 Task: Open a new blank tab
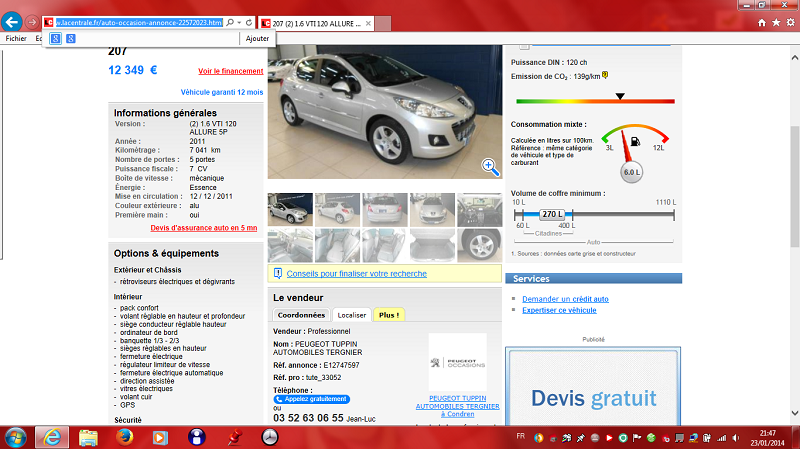coord(383,23)
